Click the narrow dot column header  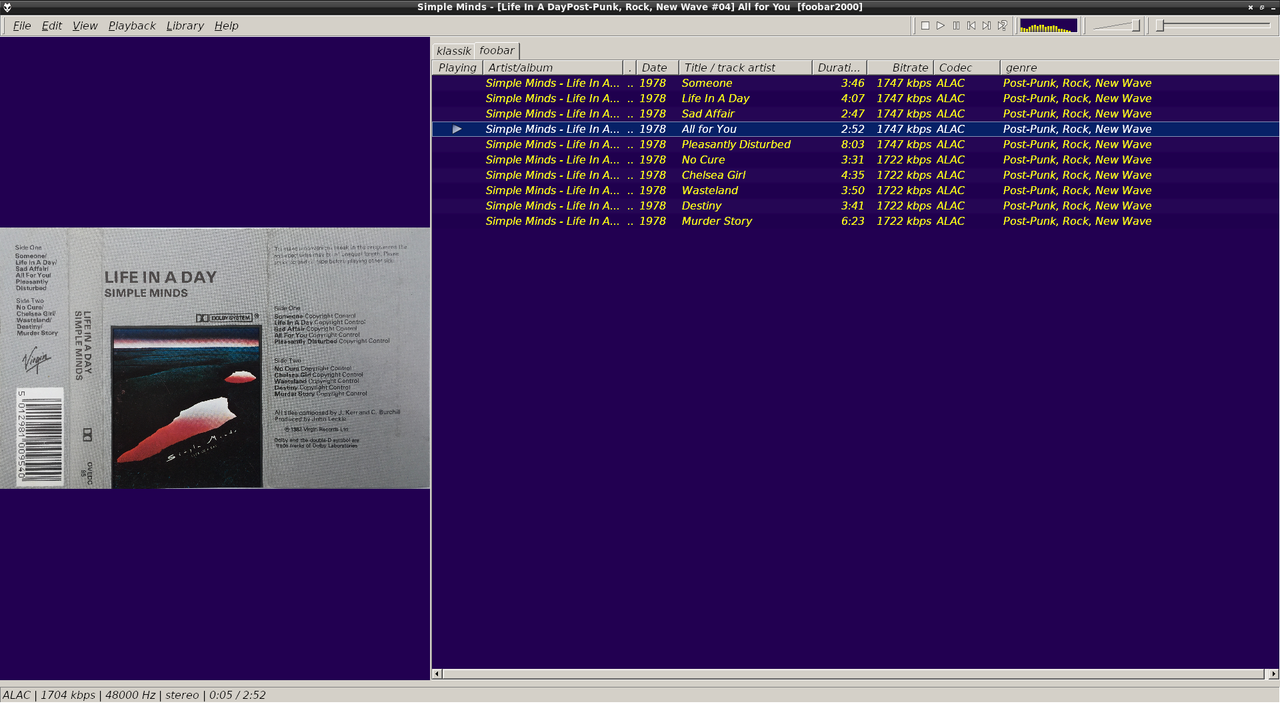pyautogui.click(x=630, y=67)
